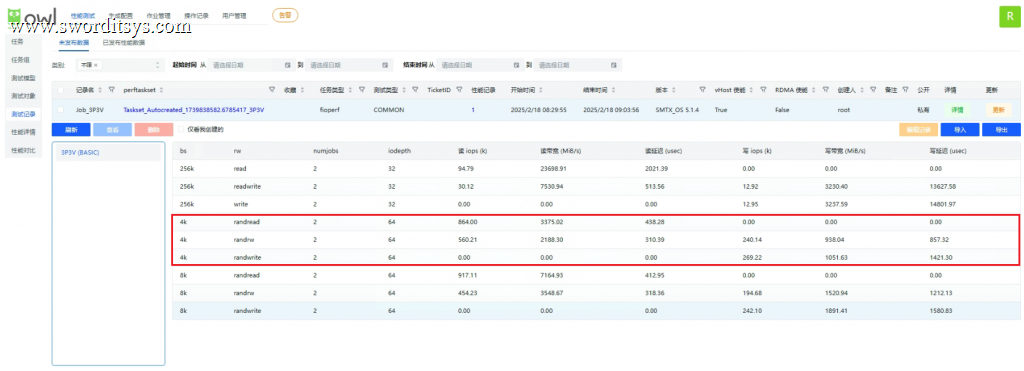The image size is (1024, 371).
Task: Click the blue 导出 export button
Action: point(1001,130)
